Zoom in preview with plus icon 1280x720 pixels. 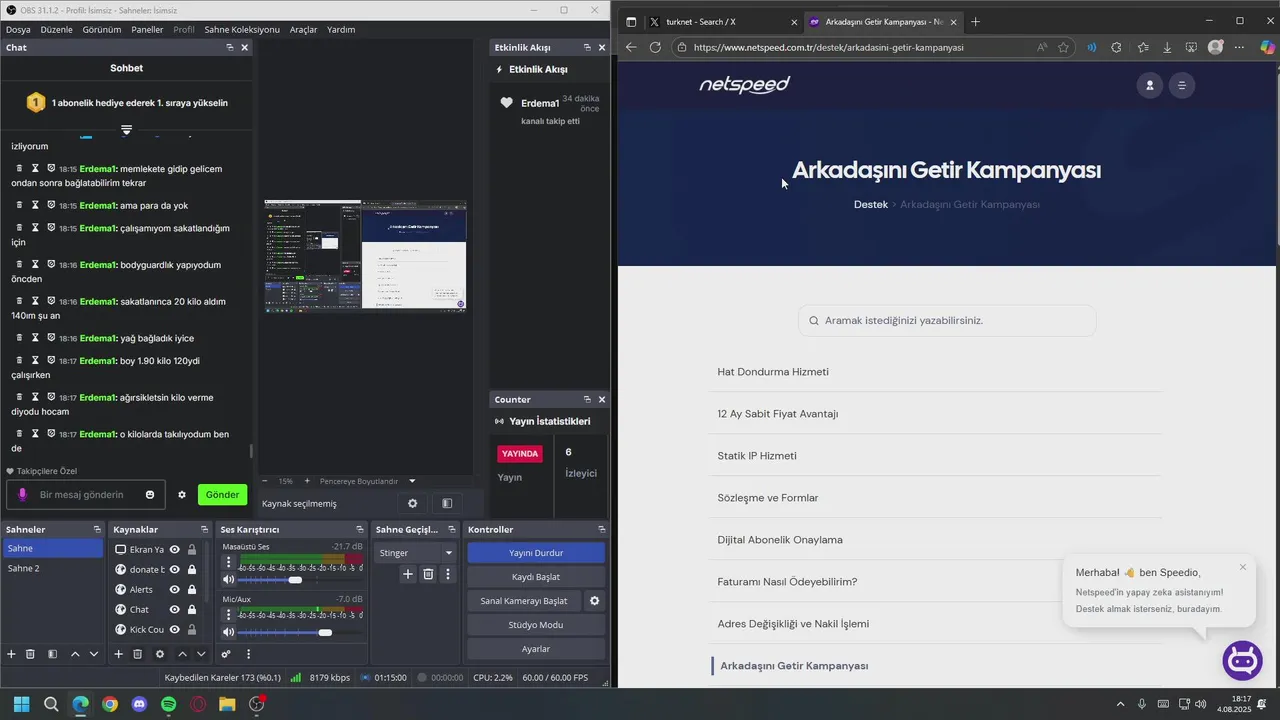307,481
